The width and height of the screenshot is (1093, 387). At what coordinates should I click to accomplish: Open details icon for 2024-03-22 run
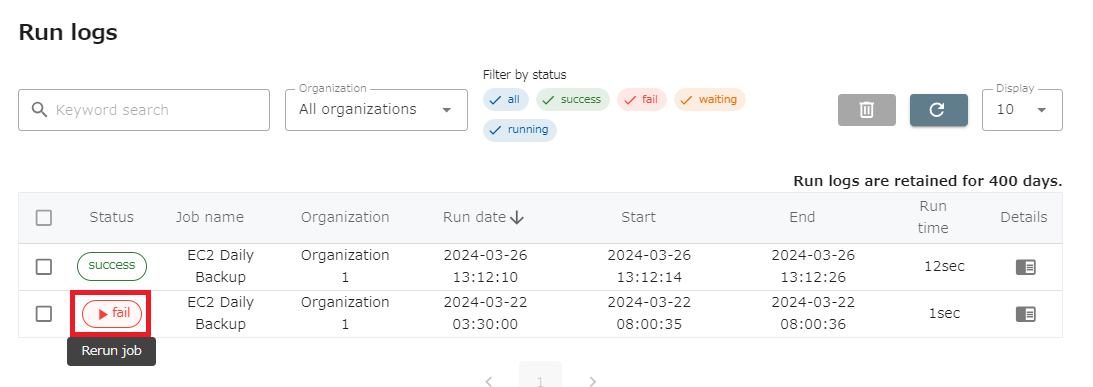[x=1025, y=314]
